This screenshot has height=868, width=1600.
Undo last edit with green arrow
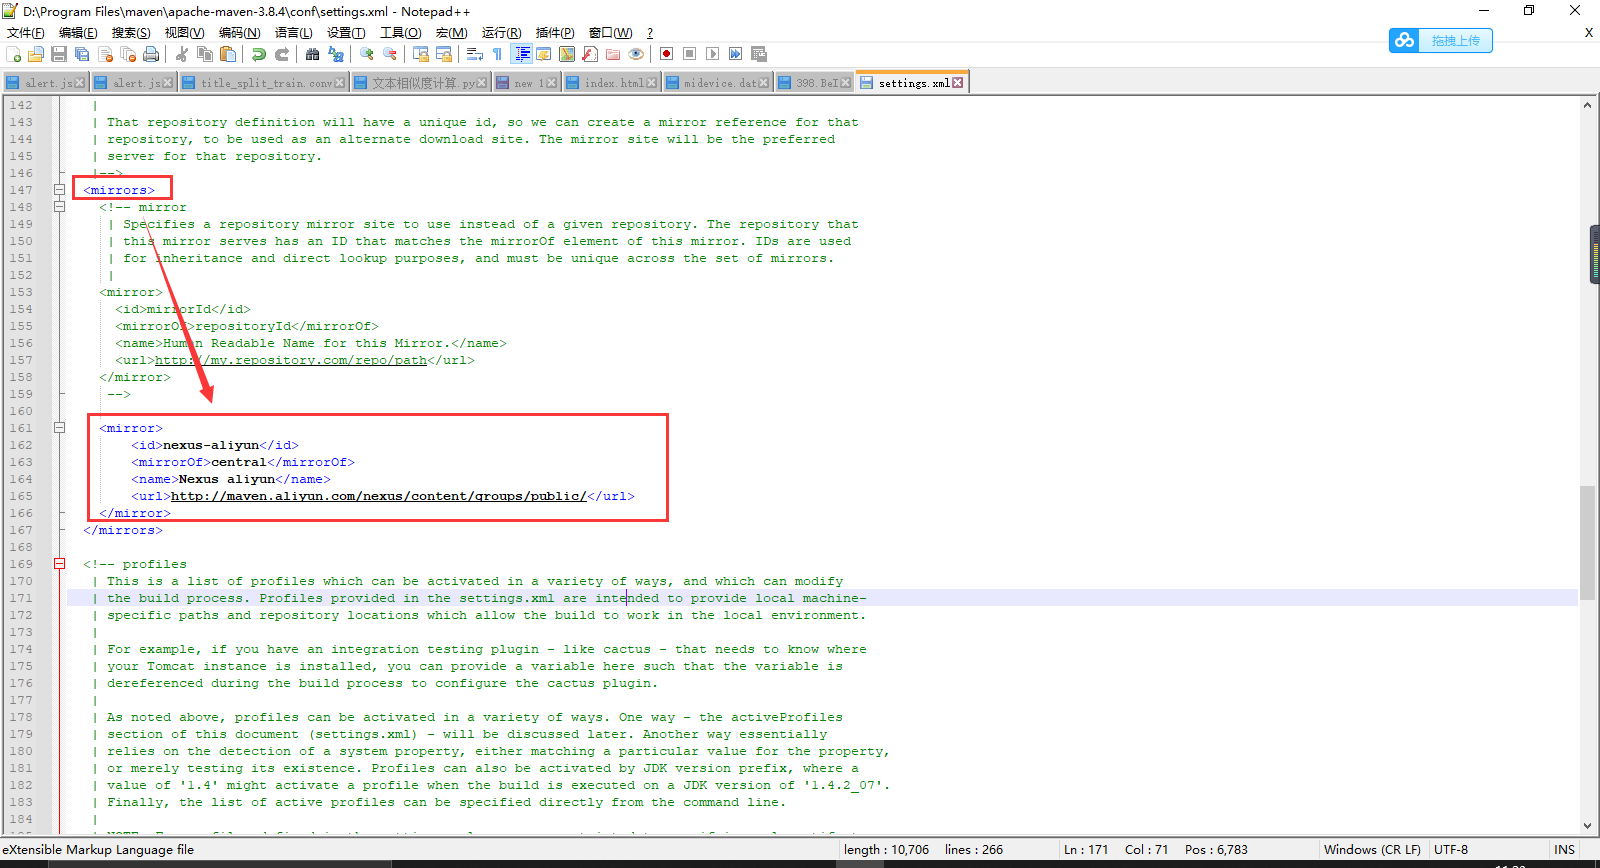click(x=259, y=54)
